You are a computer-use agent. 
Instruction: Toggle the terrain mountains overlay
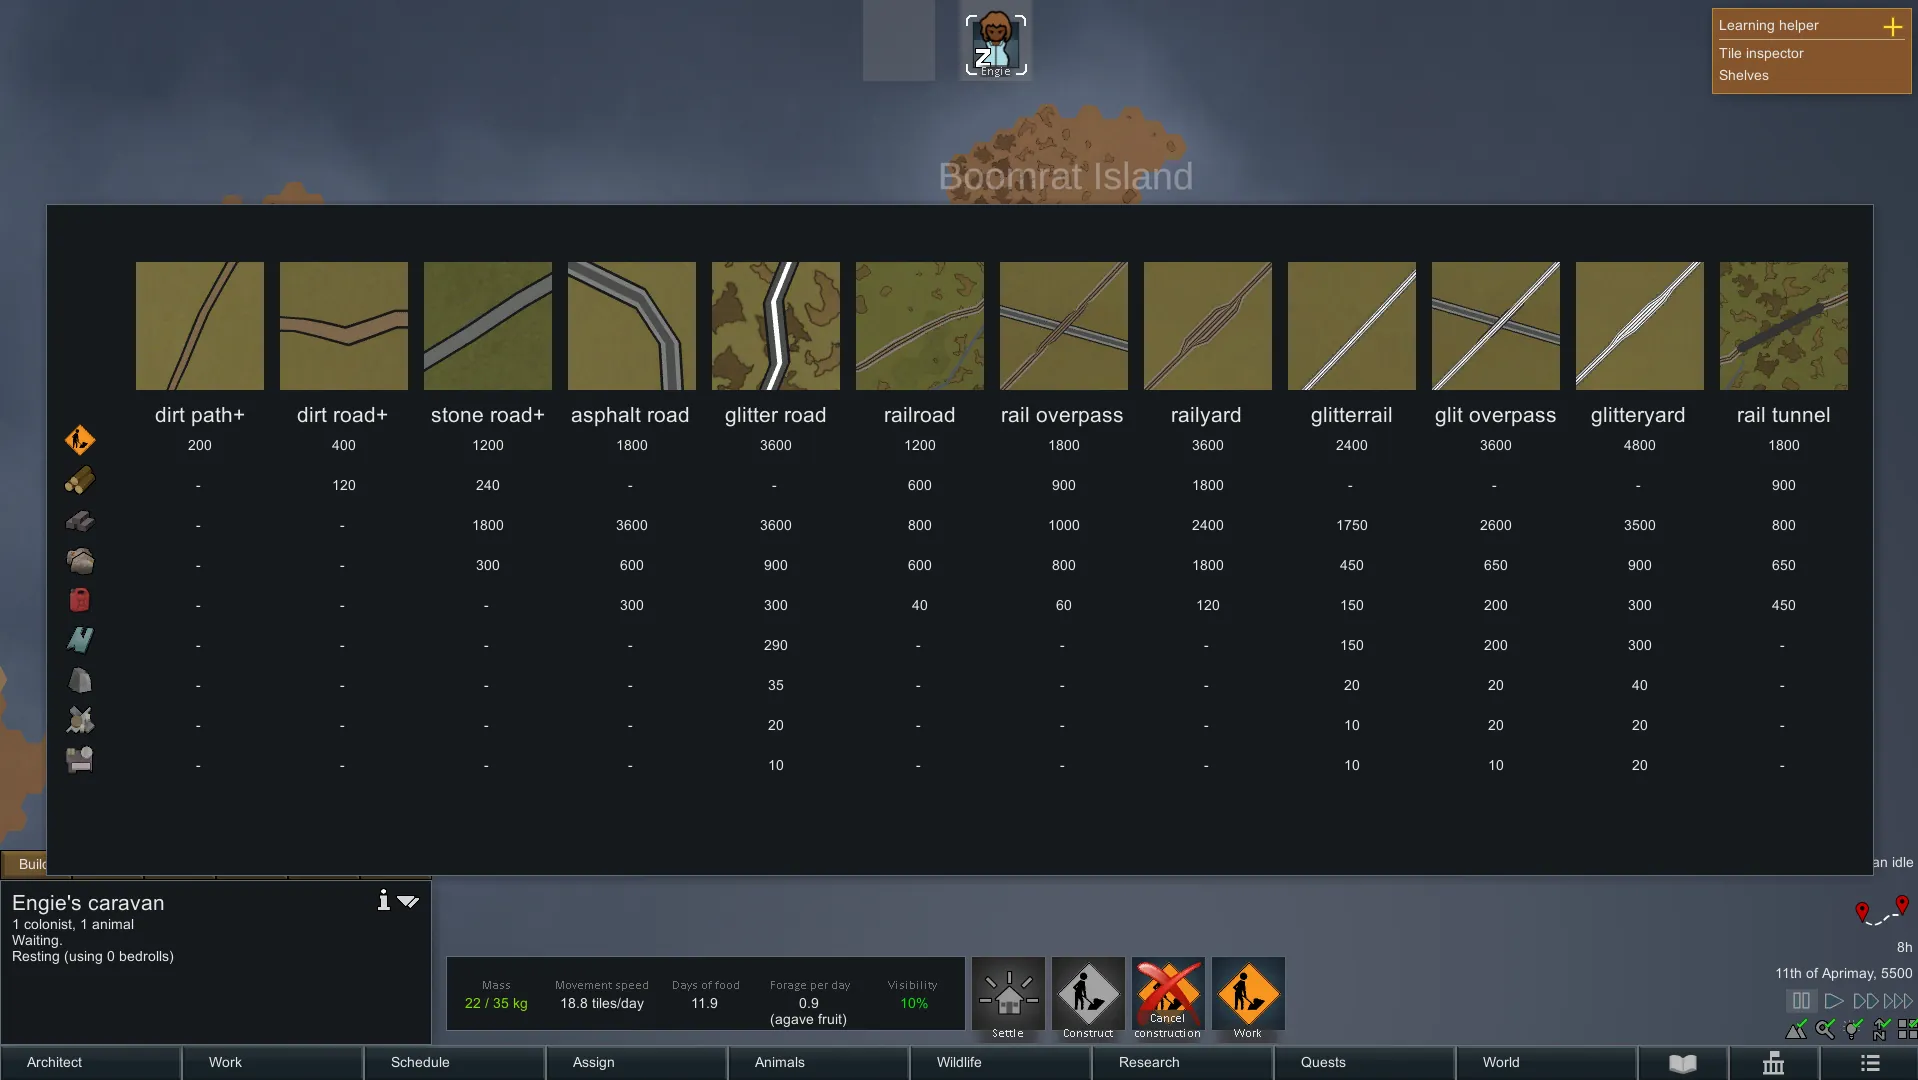(1796, 1029)
